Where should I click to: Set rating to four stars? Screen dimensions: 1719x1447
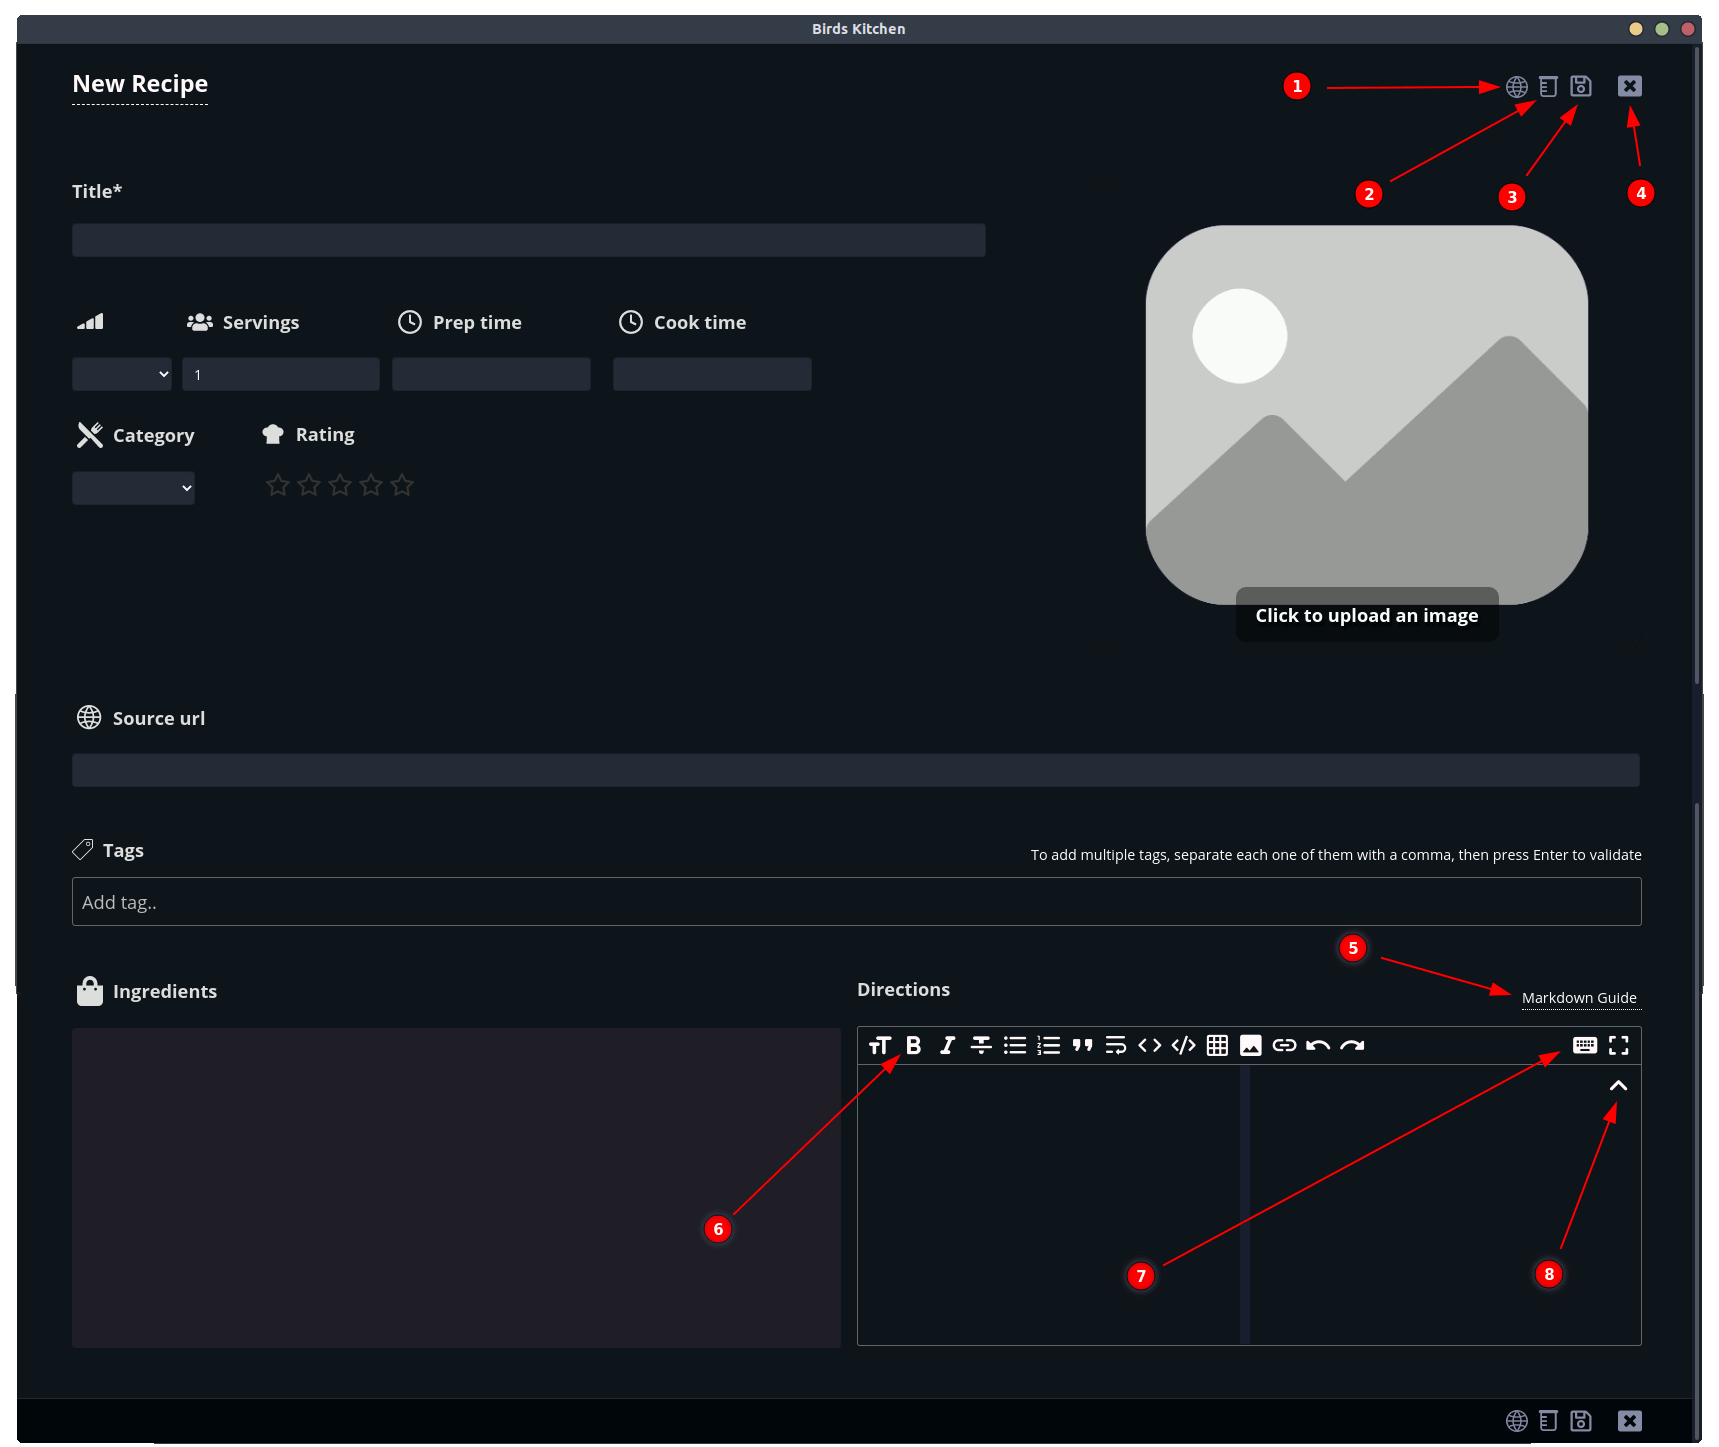371,485
